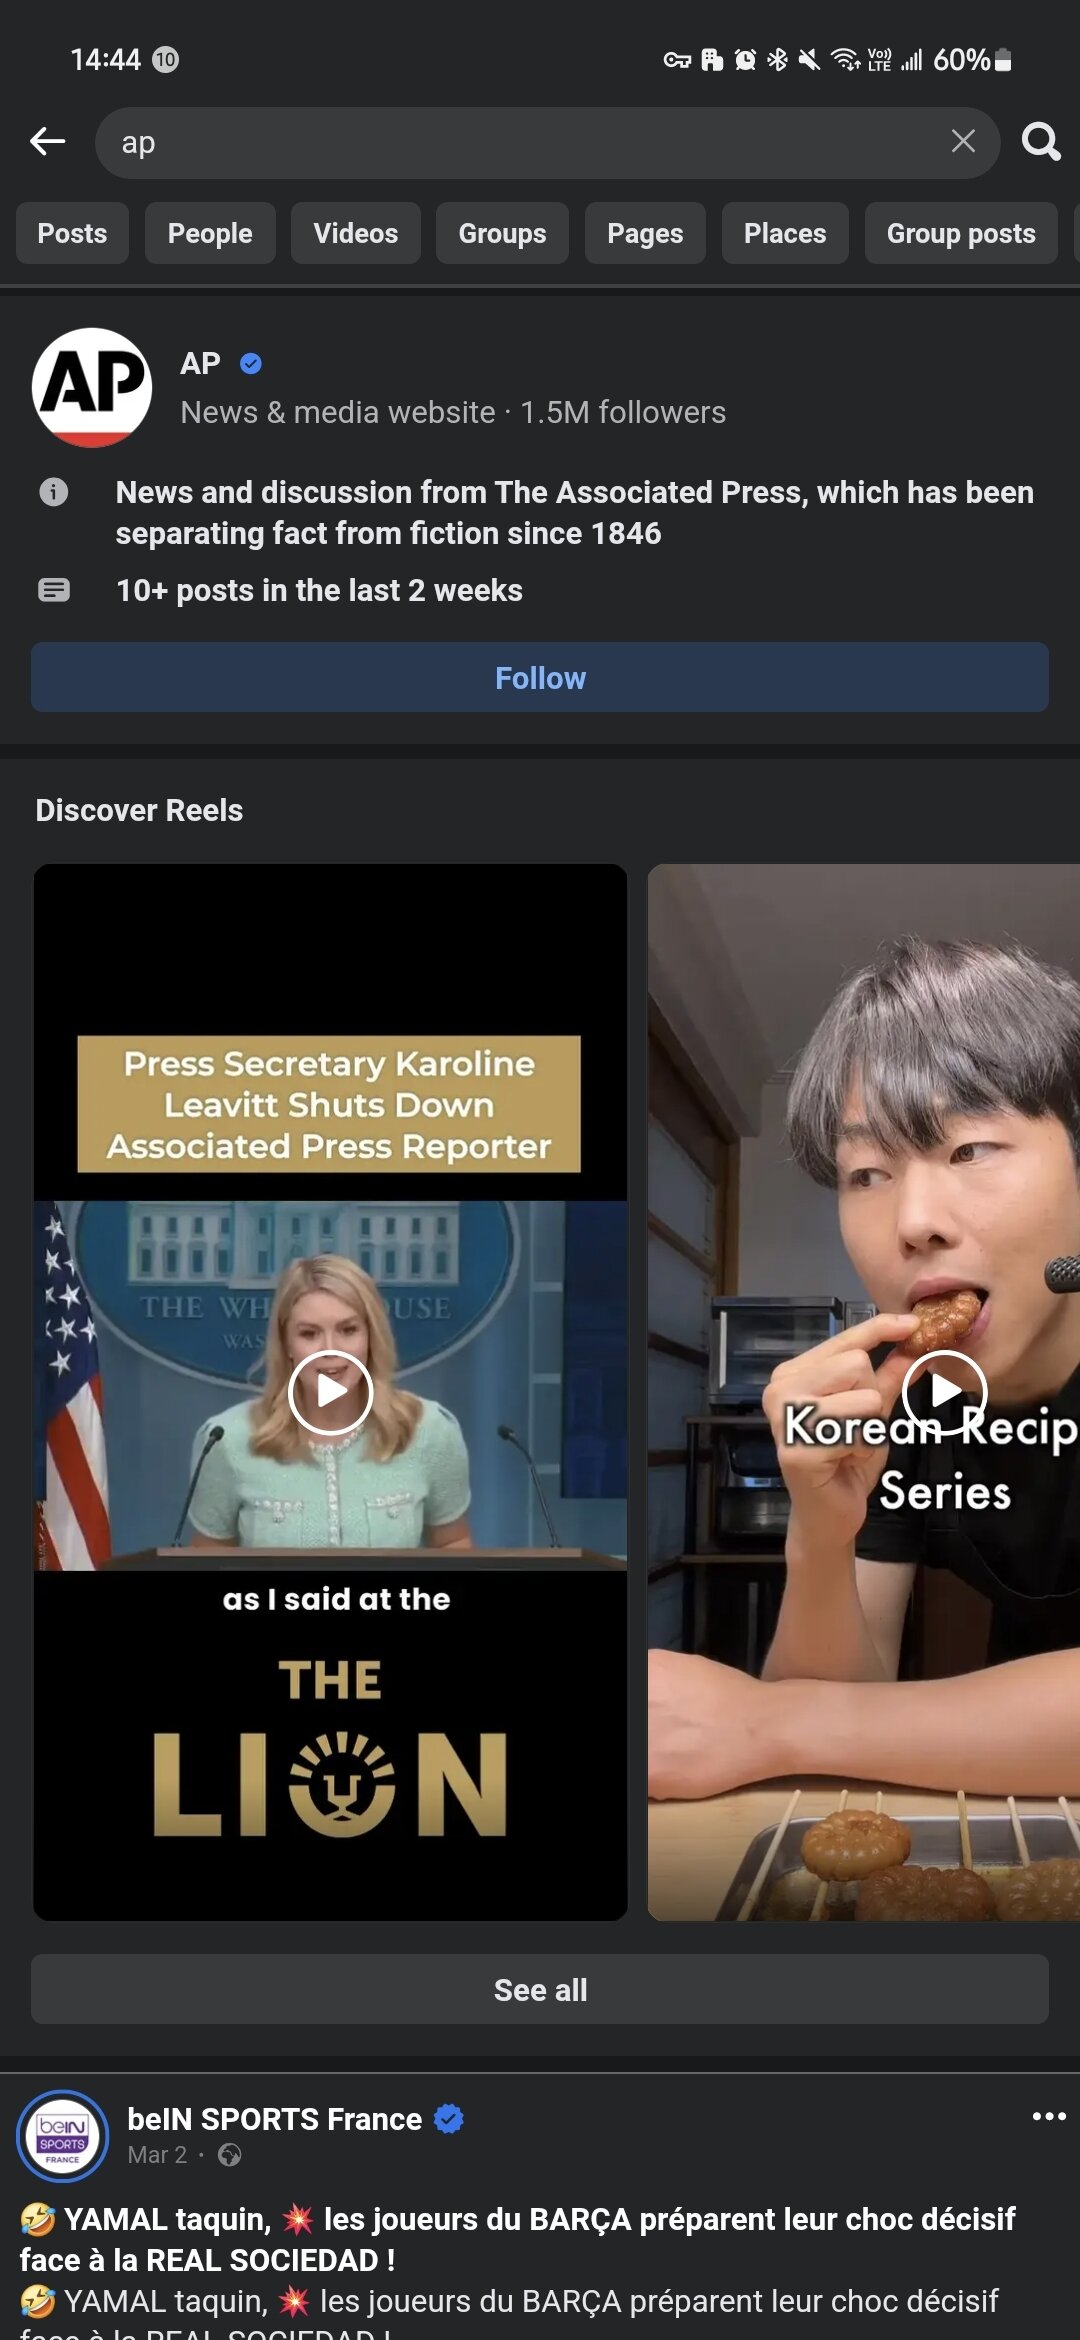Tap the LTE cellular signal bars icon

pyautogui.click(x=910, y=60)
